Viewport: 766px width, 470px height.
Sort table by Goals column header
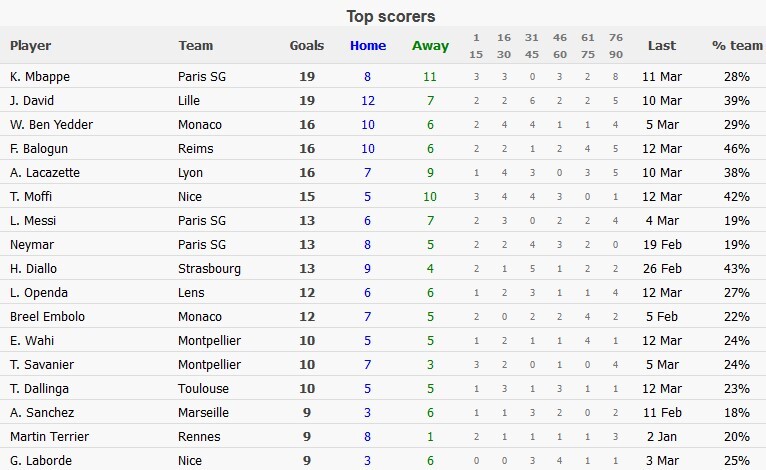(x=307, y=46)
